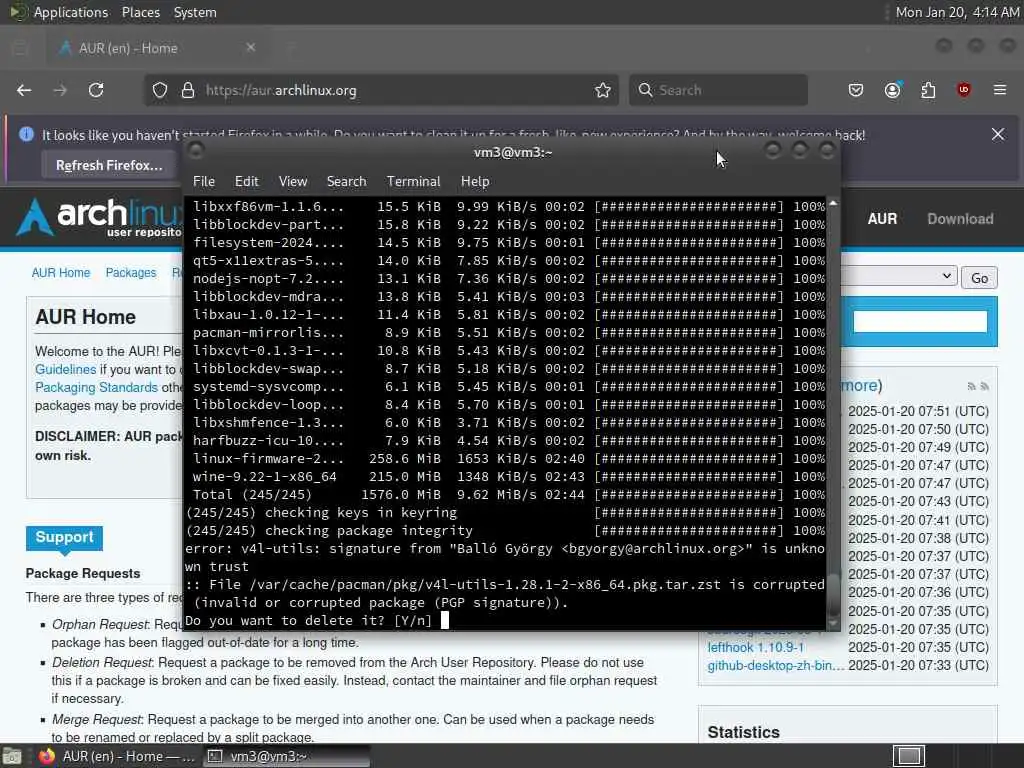Click the Firefox Search box
1024x768 pixels.
(x=718, y=90)
